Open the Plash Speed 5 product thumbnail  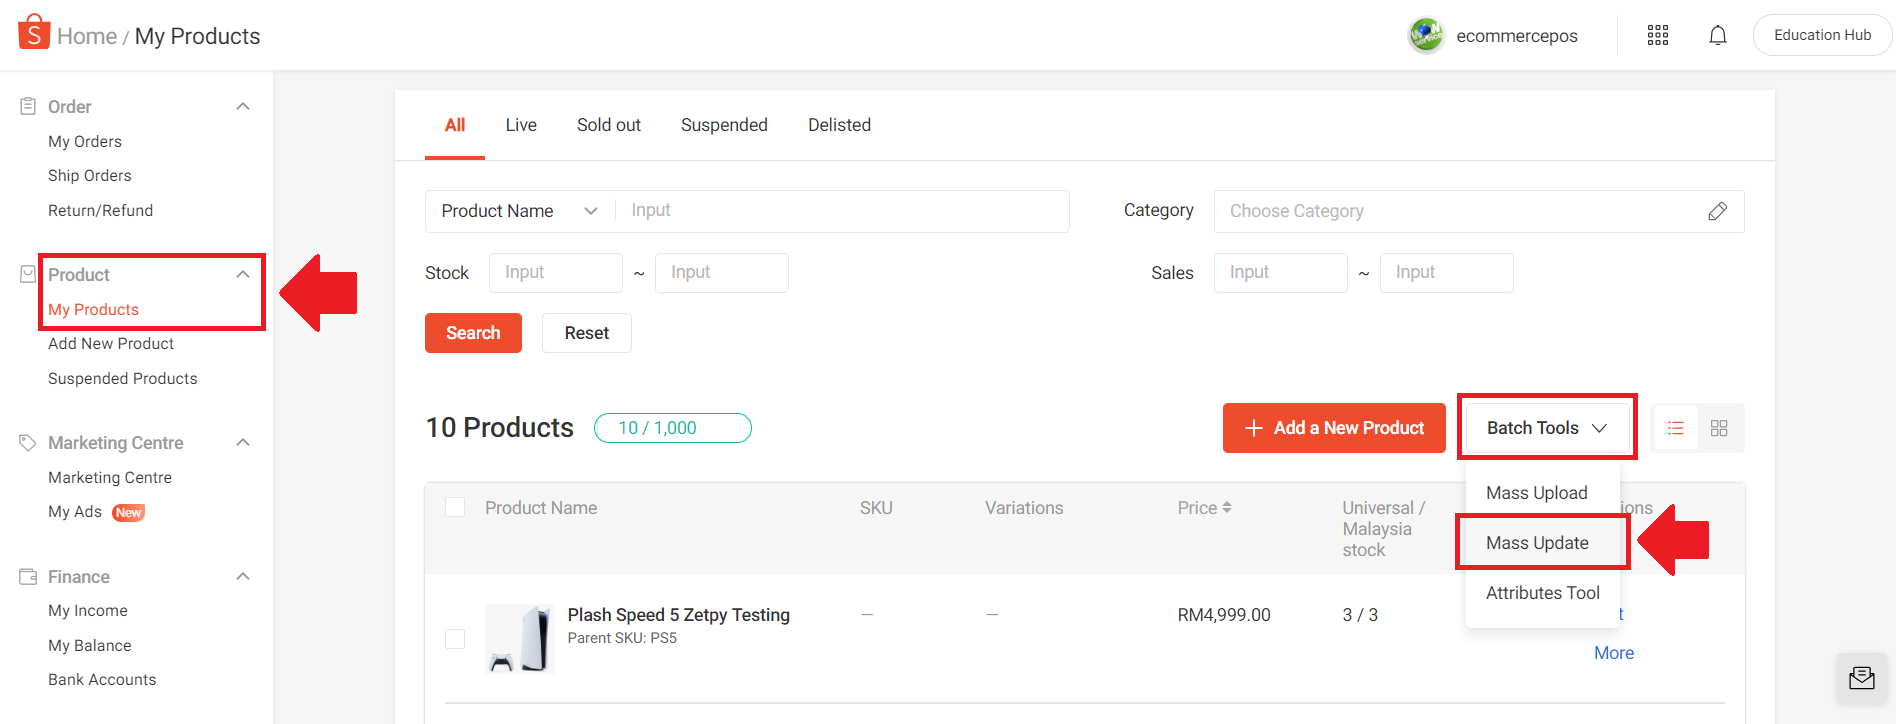click(519, 638)
